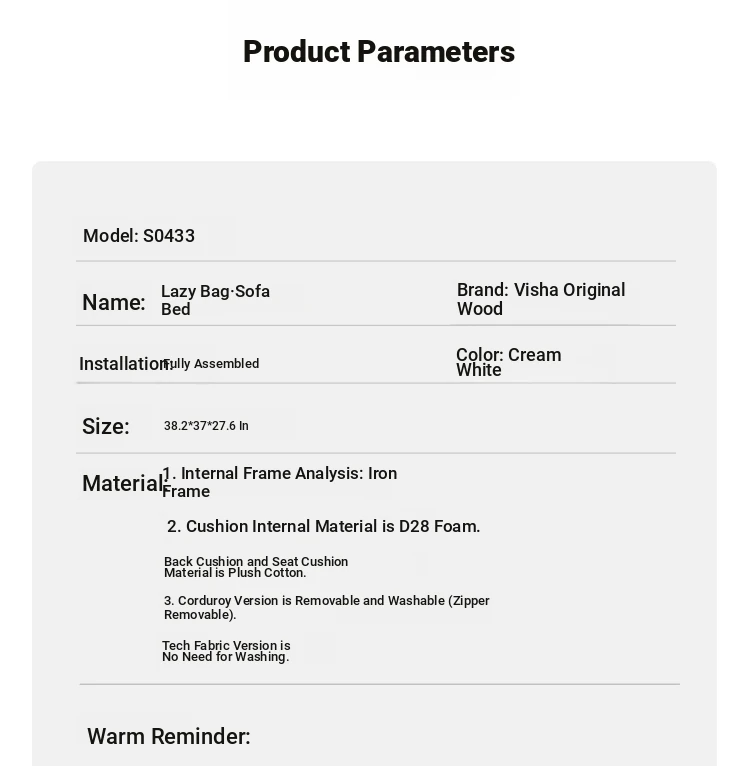Select the Model: S0433 text
Screen dimensions: 750x766
[139, 236]
